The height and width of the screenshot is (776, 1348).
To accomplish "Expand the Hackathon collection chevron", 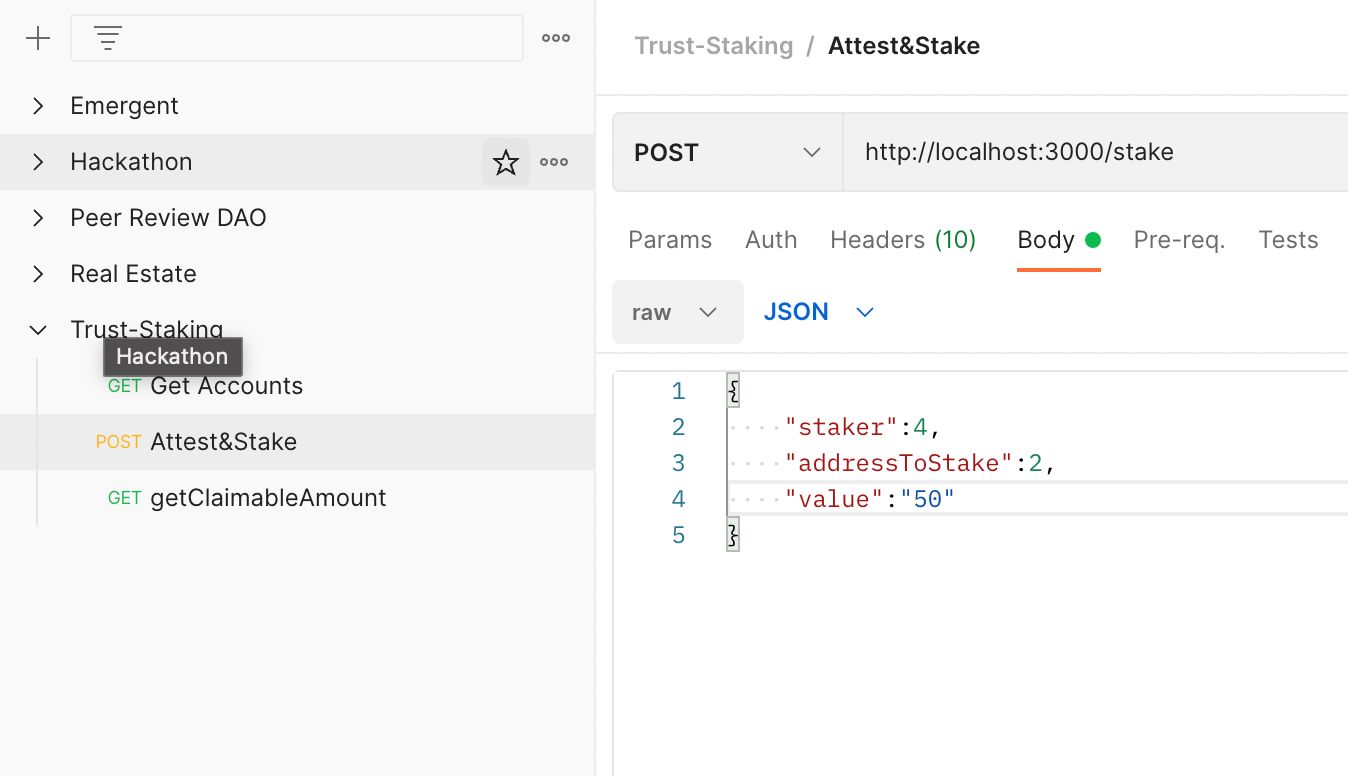I will point(38,162).
